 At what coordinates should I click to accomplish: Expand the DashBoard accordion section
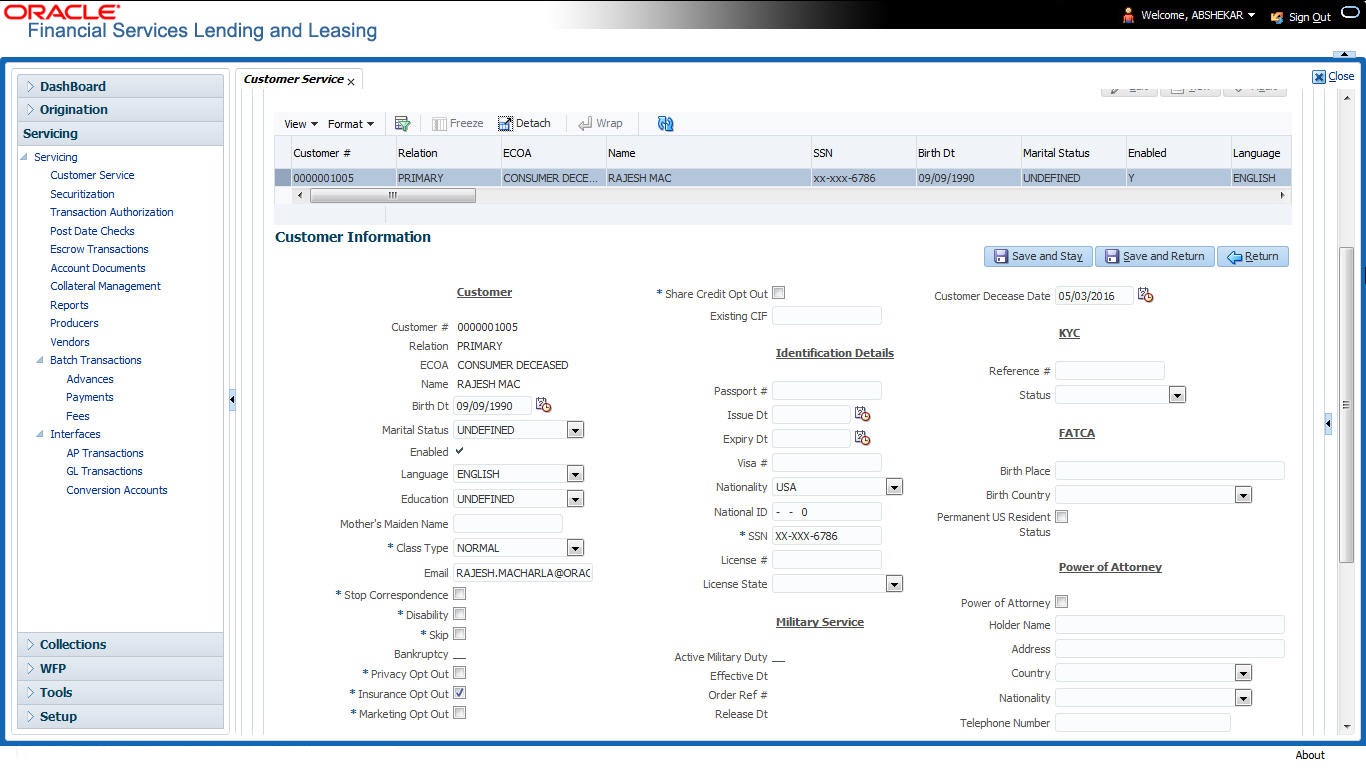coord(120,86)
